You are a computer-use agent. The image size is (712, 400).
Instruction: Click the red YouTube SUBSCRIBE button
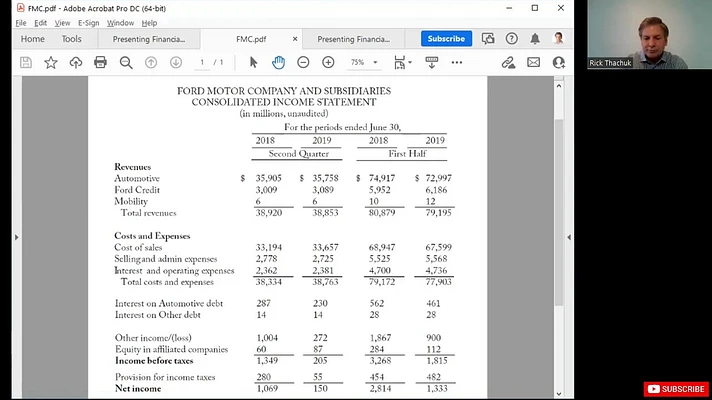coord(676,389)
